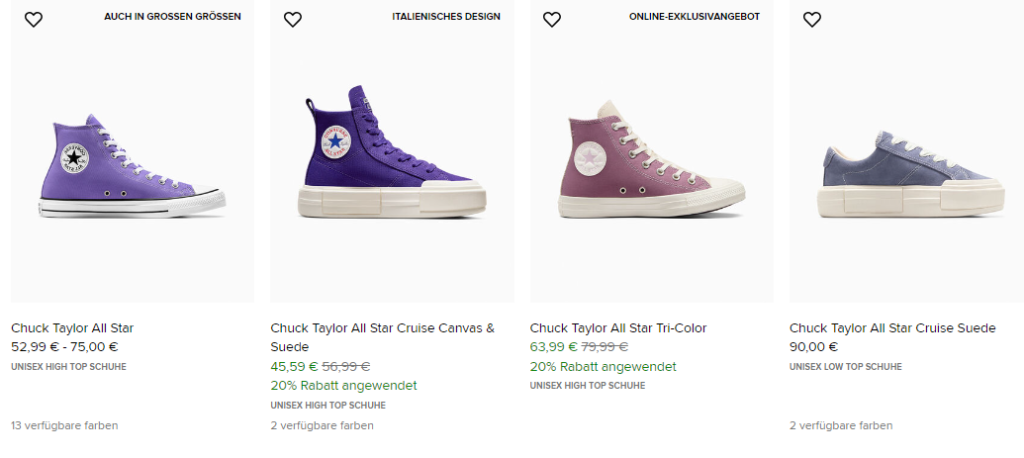This screenshot has height=458, width=1024.
Task: Click the 45,59 € discounted price
Action: tap(294, 366)
